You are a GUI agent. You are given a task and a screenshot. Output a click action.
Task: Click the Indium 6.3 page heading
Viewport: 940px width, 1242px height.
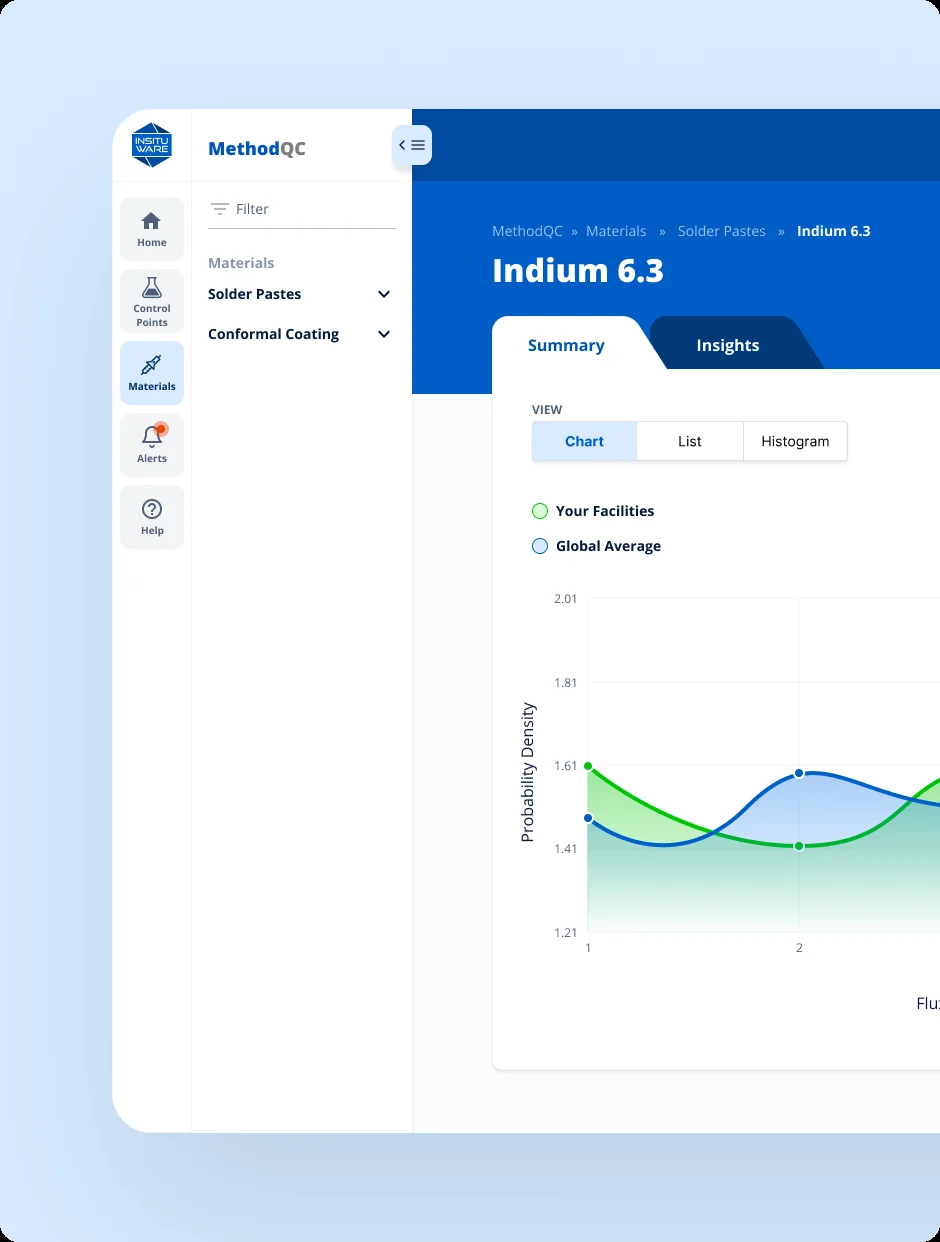coord(578,271)
